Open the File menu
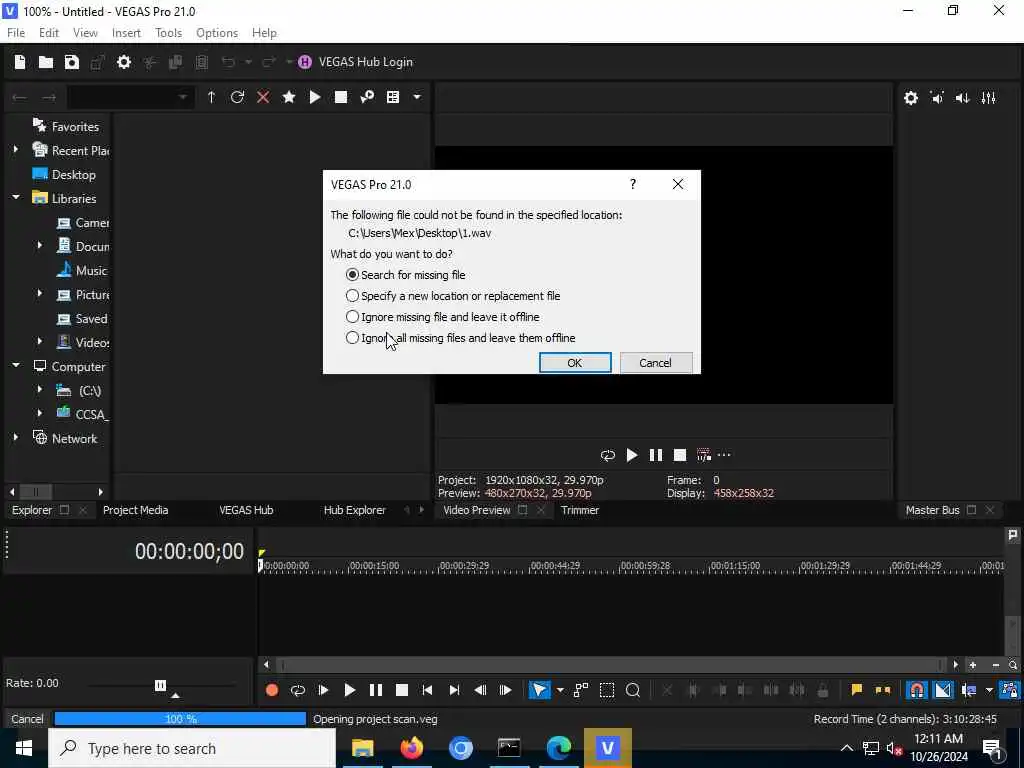 [16, 33]
